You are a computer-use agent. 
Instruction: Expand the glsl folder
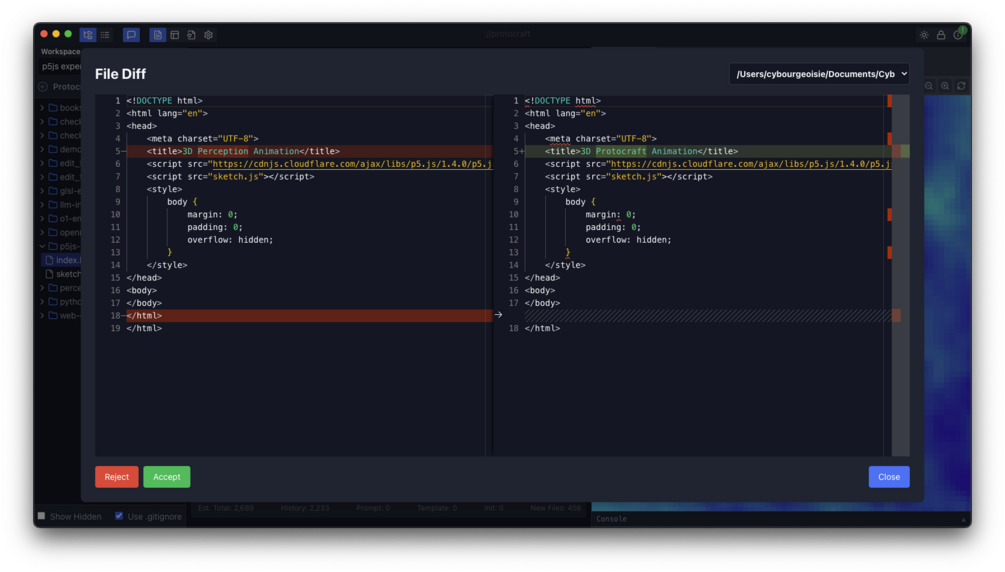pos(42,190)
